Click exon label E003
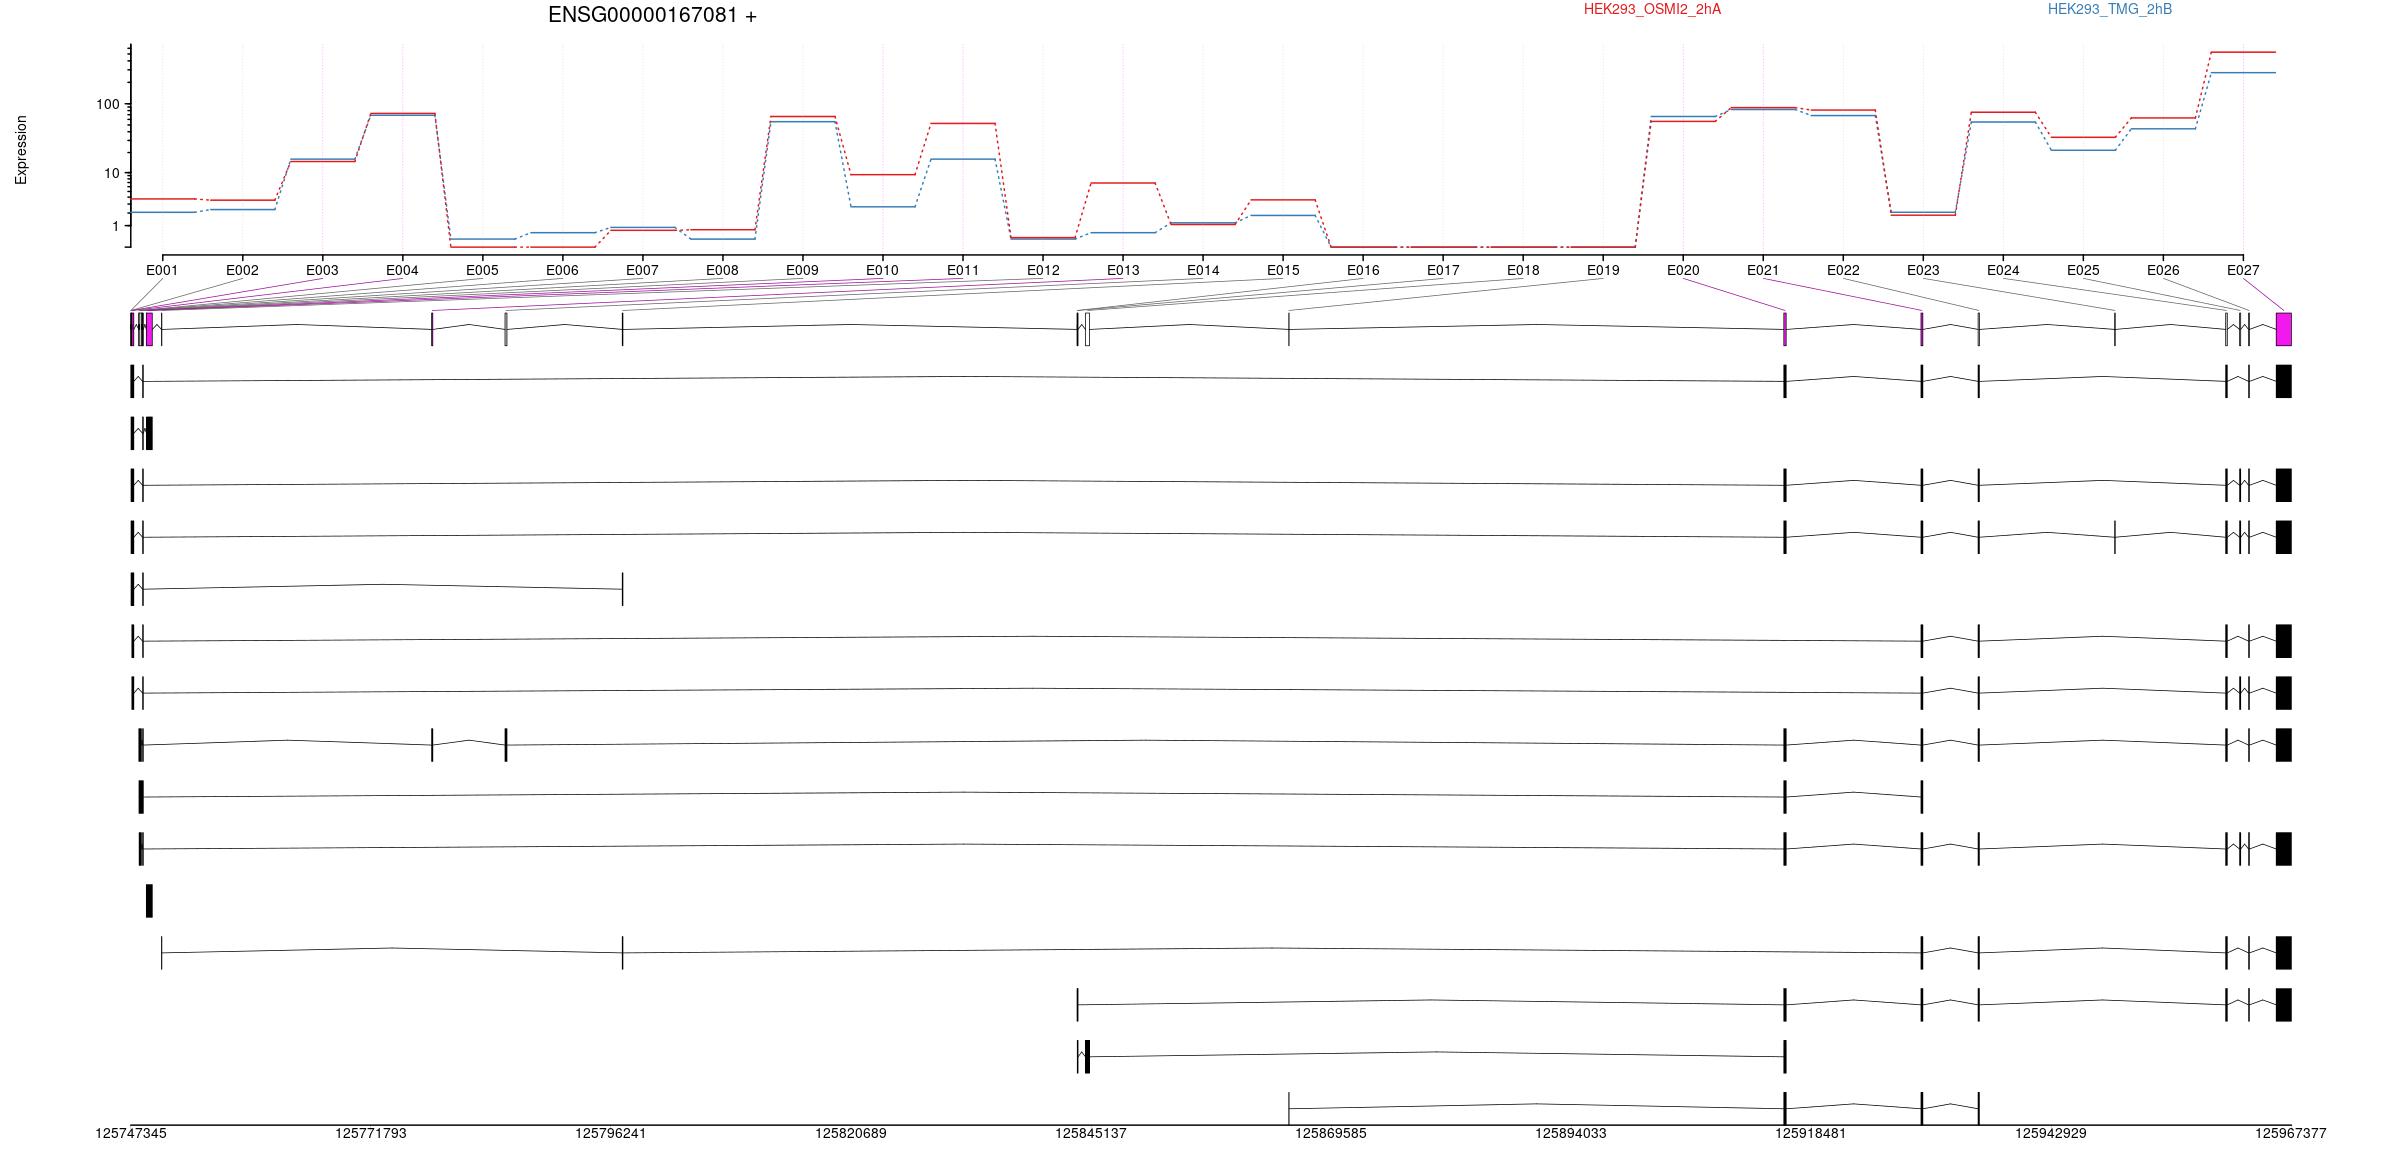This screenshot has width=2400, height=1150. (x=322, y=270)
